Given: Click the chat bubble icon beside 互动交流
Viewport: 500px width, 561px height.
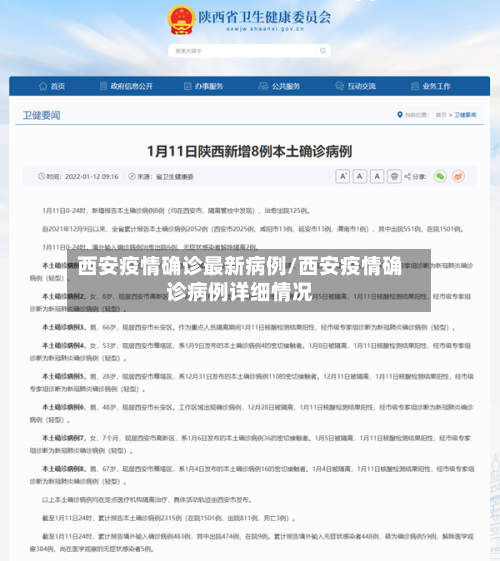Looking at the screenshot, I should tap(339, 86).
